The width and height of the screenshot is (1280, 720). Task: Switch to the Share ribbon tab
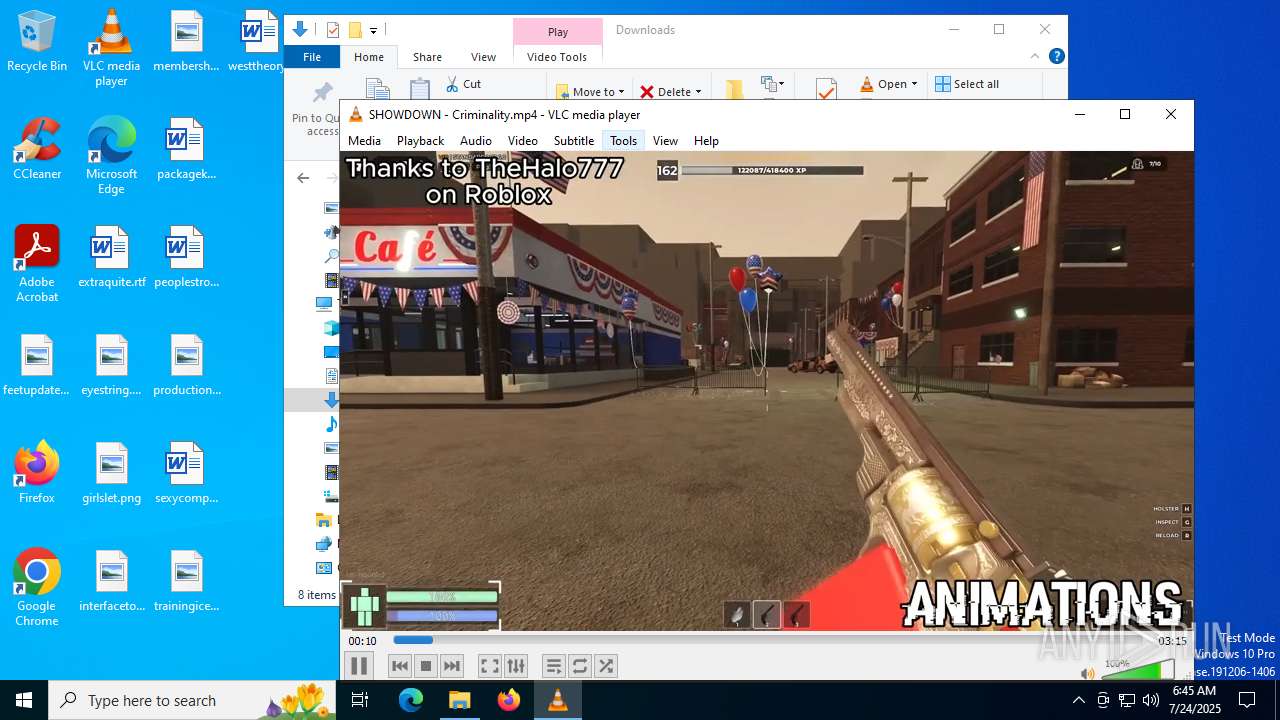click(427, 57)
